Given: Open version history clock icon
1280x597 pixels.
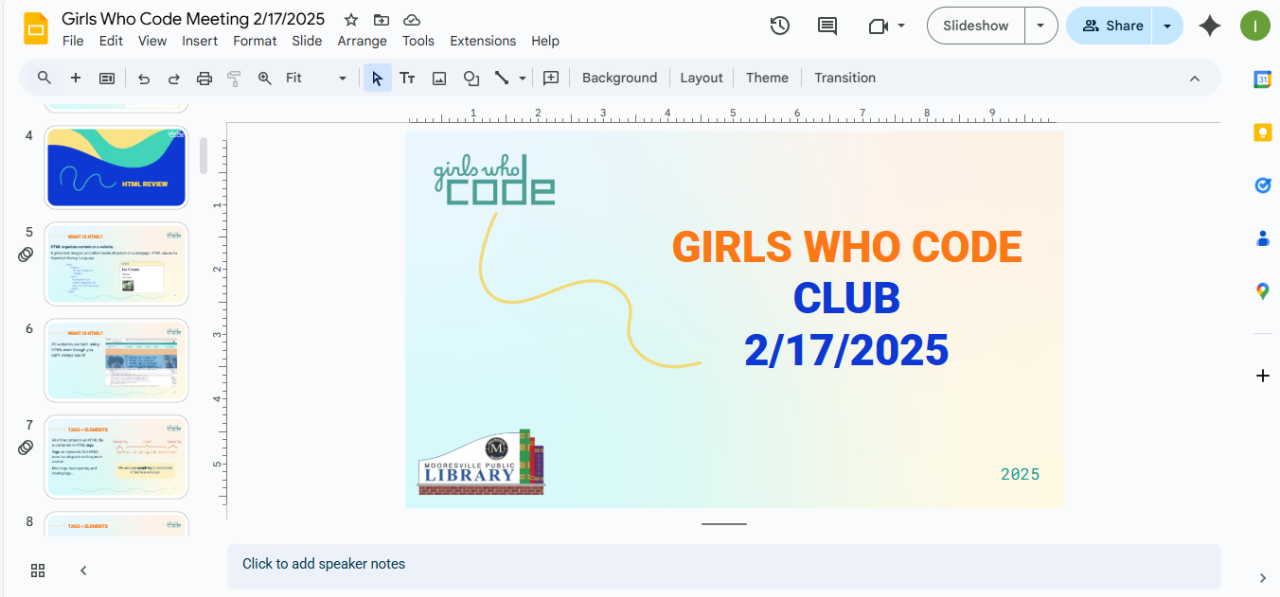Looking at the screenshot, I should coord(780,26).
